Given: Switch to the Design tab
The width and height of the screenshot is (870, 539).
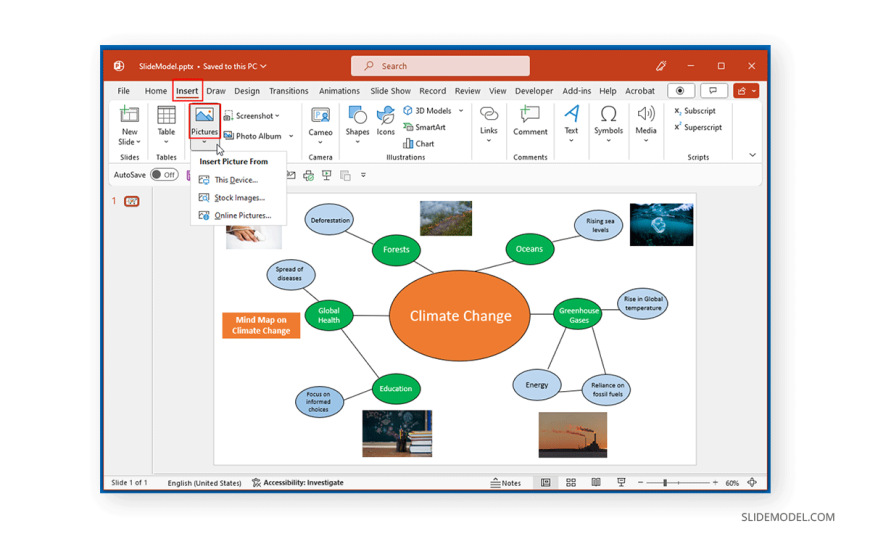Looking at the screenshot, I should pos(247,91).
